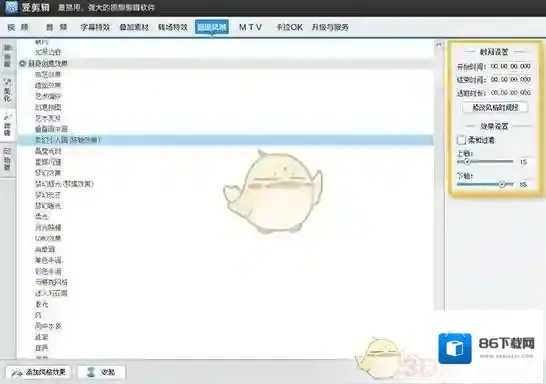This screenshot has height=384, width=546.
Task: Choose the 油墨画 style
Action: coord(45,249)
